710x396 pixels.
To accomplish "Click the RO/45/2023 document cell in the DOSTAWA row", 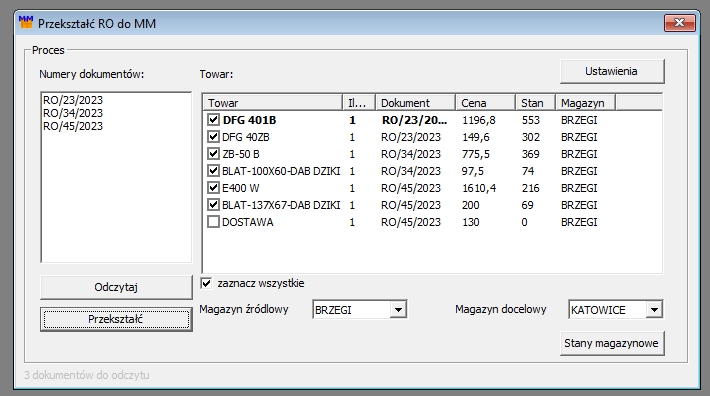I will click(411, 222).
